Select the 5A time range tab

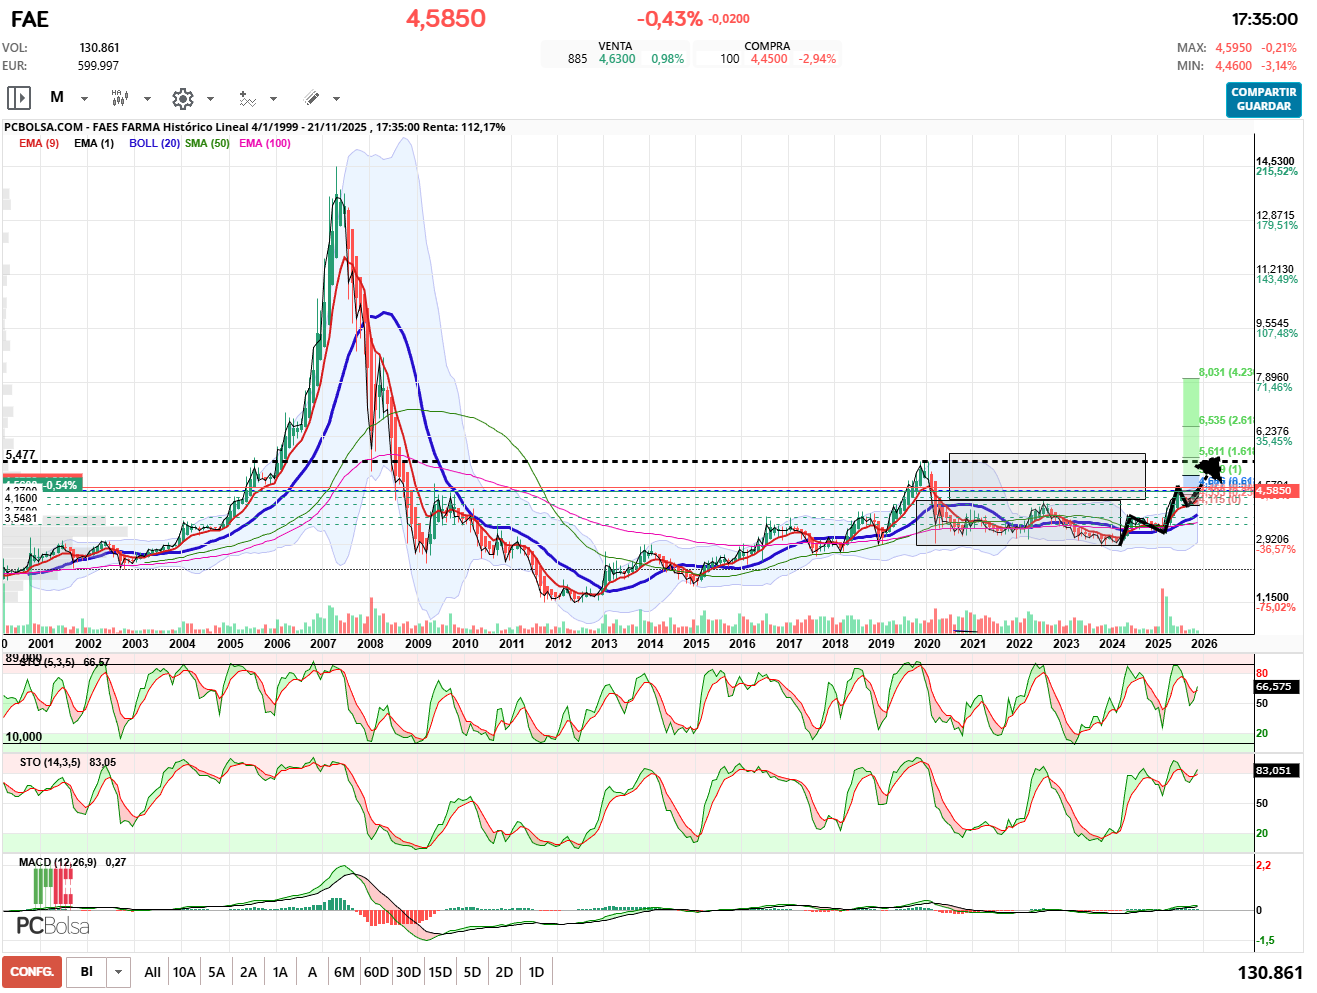[216, 972]
